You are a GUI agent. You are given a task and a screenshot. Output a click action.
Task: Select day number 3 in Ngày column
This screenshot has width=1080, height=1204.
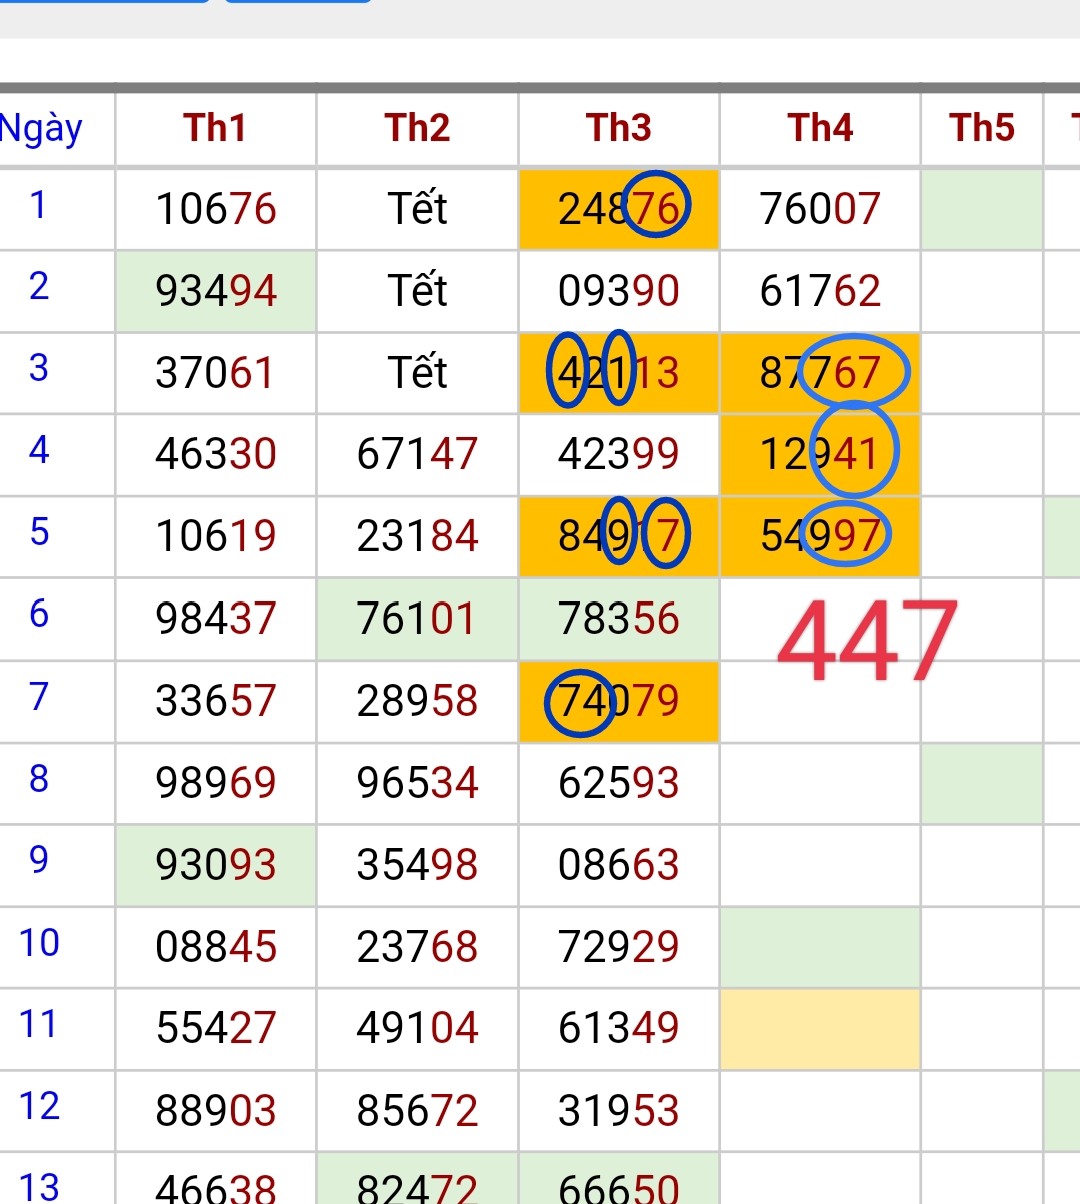(x=39, y=369)
